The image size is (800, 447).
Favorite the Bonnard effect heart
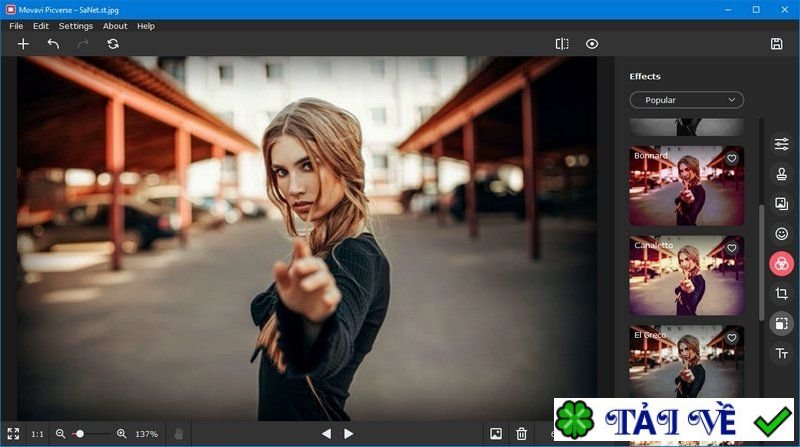tap(732, 158)
